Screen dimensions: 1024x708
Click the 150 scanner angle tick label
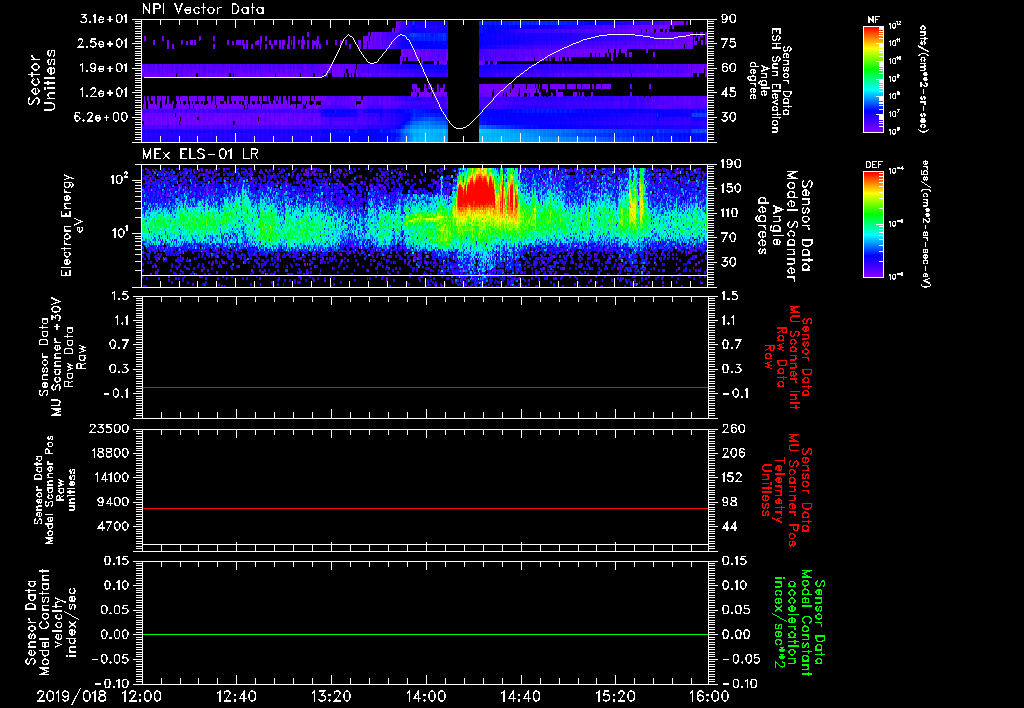click(731, 188)
